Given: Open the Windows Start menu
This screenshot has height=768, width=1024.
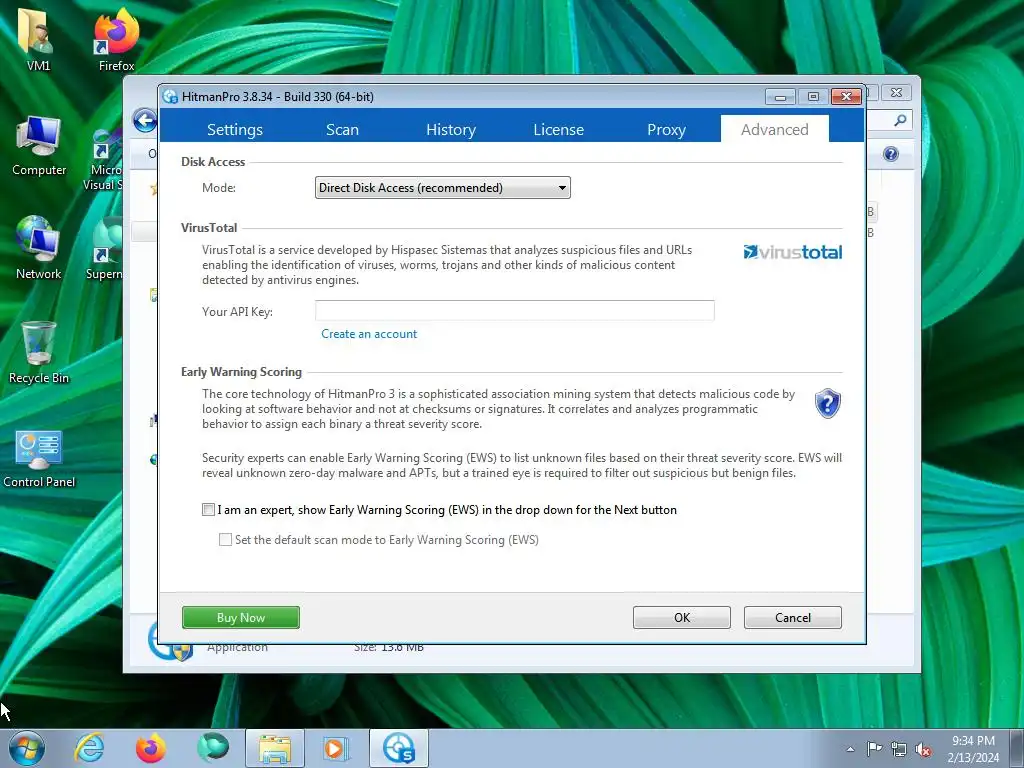Looking at the screenshot, I should coord(27,748).
